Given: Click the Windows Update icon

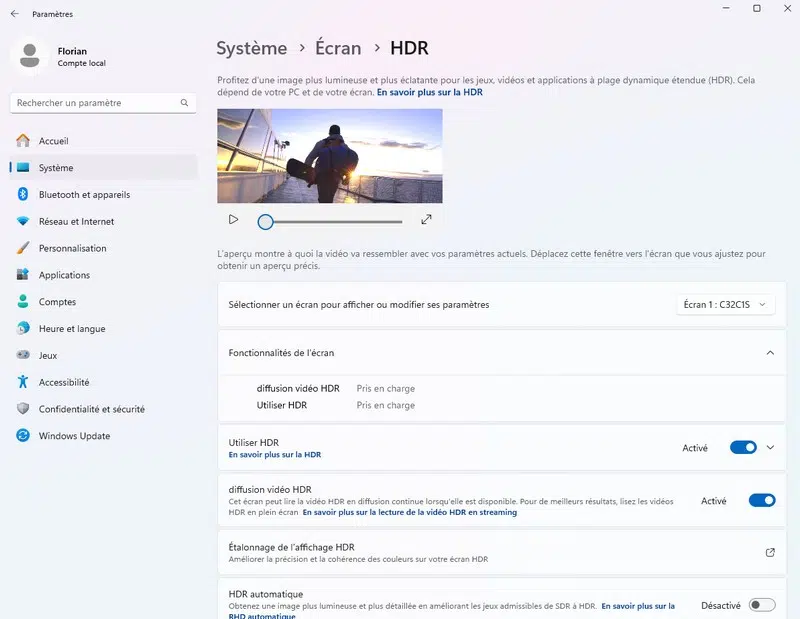Looking at the screenshot, I should [23, 436].
